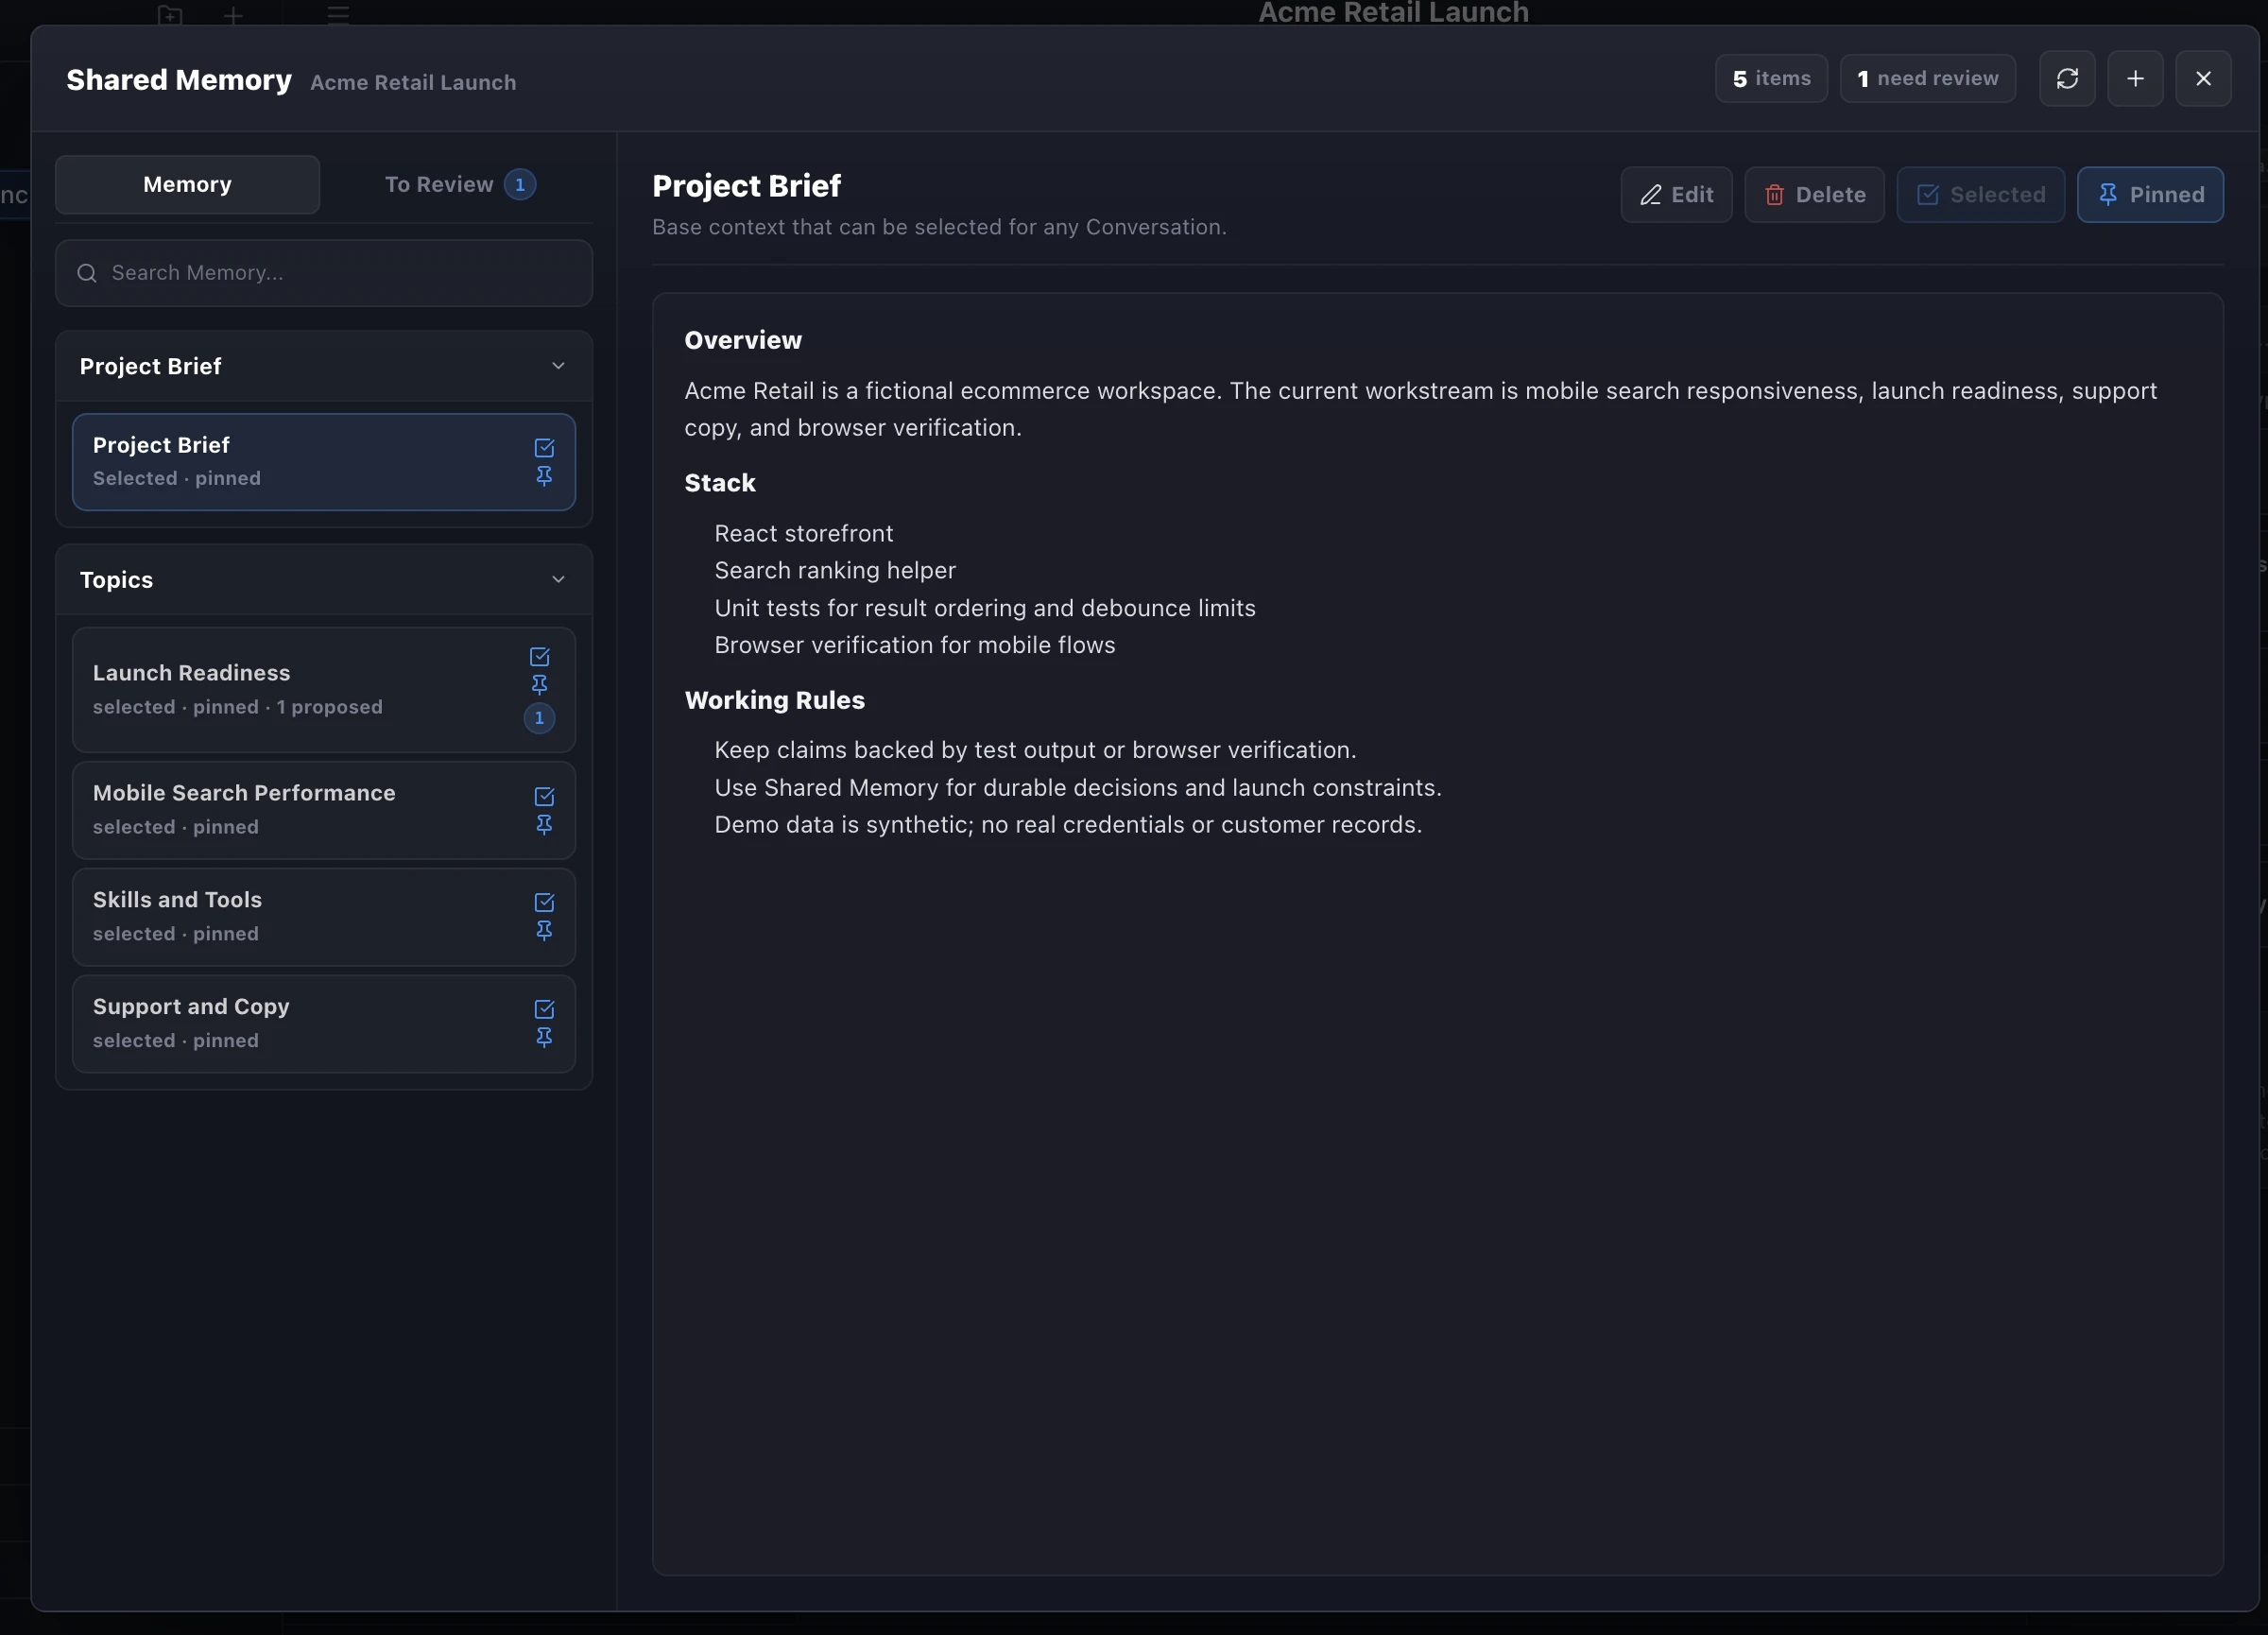Screen dimensions: 2268x1635
Task: Click 'Browser verification for mobile flows' text
Action: (915, 645)
